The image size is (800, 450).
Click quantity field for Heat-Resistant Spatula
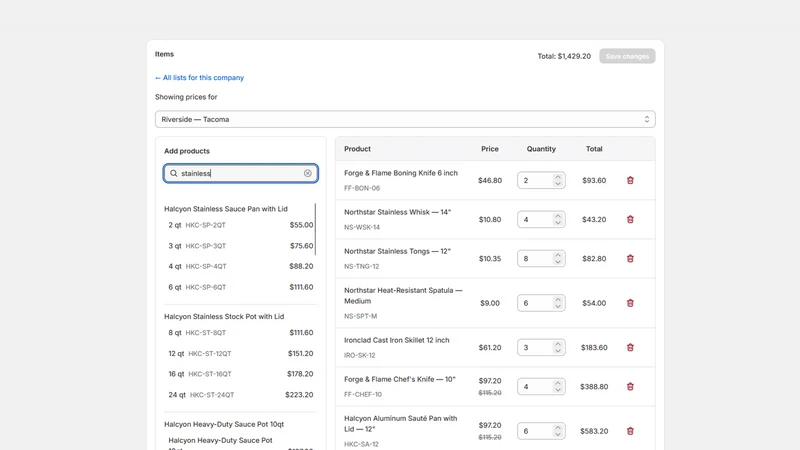tap(541, 303)
